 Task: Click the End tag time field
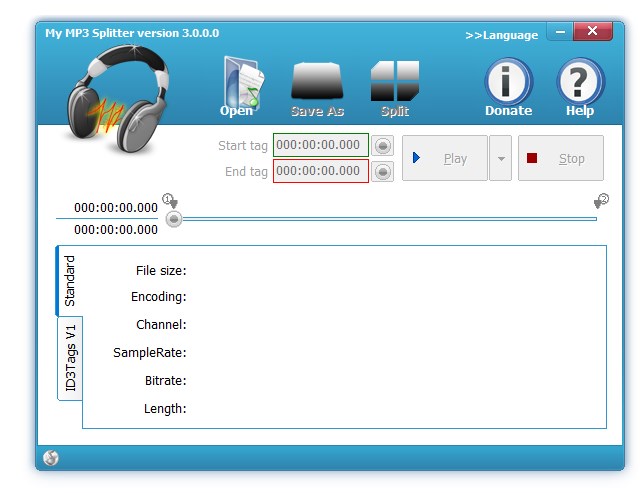(x=321, y=171)
